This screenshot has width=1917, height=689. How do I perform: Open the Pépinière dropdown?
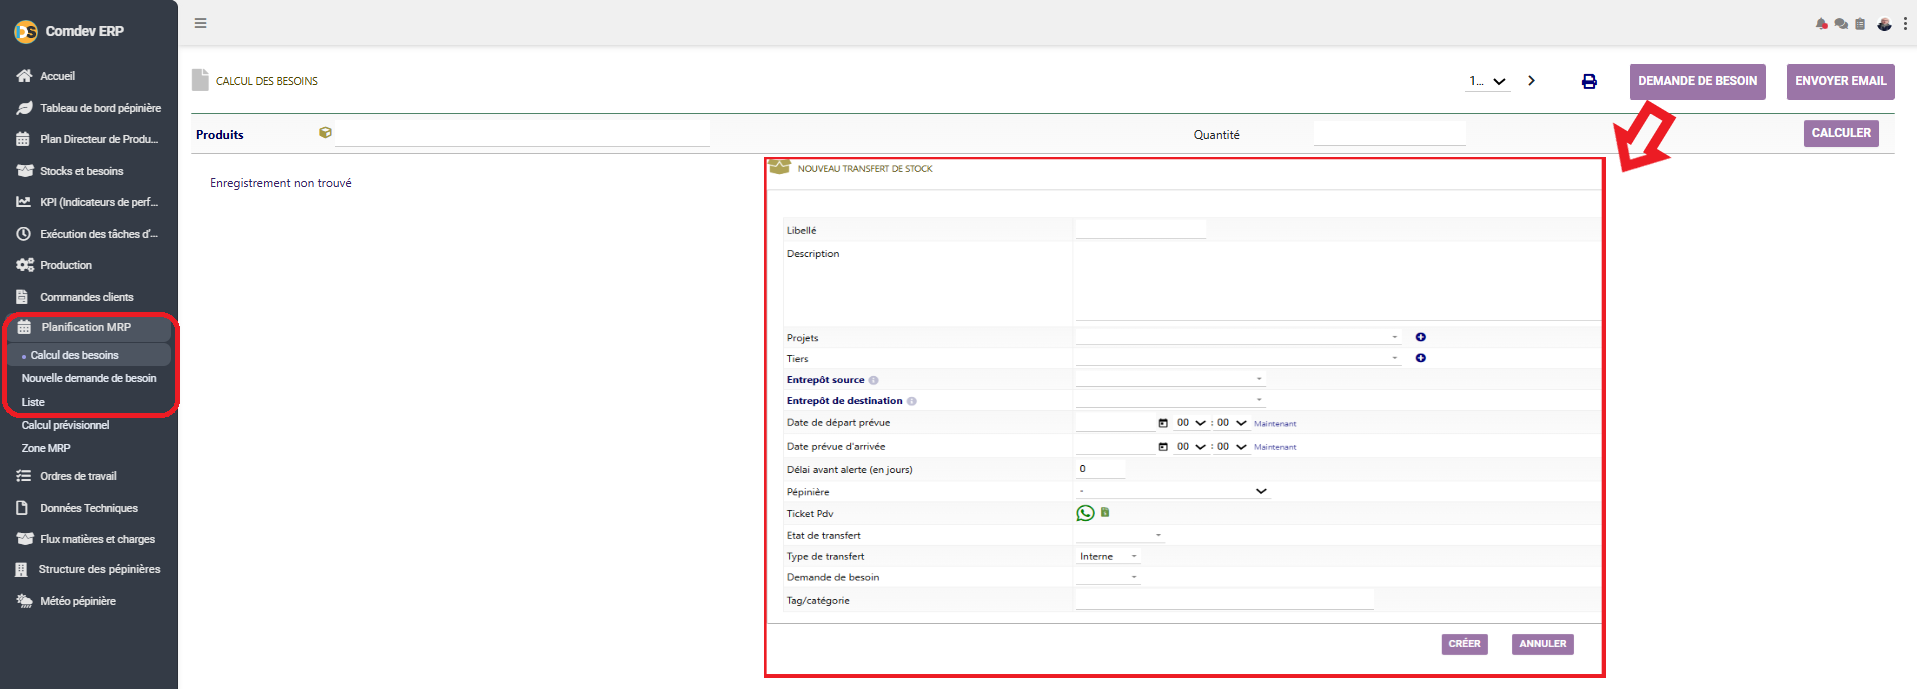pos(1172,491)
